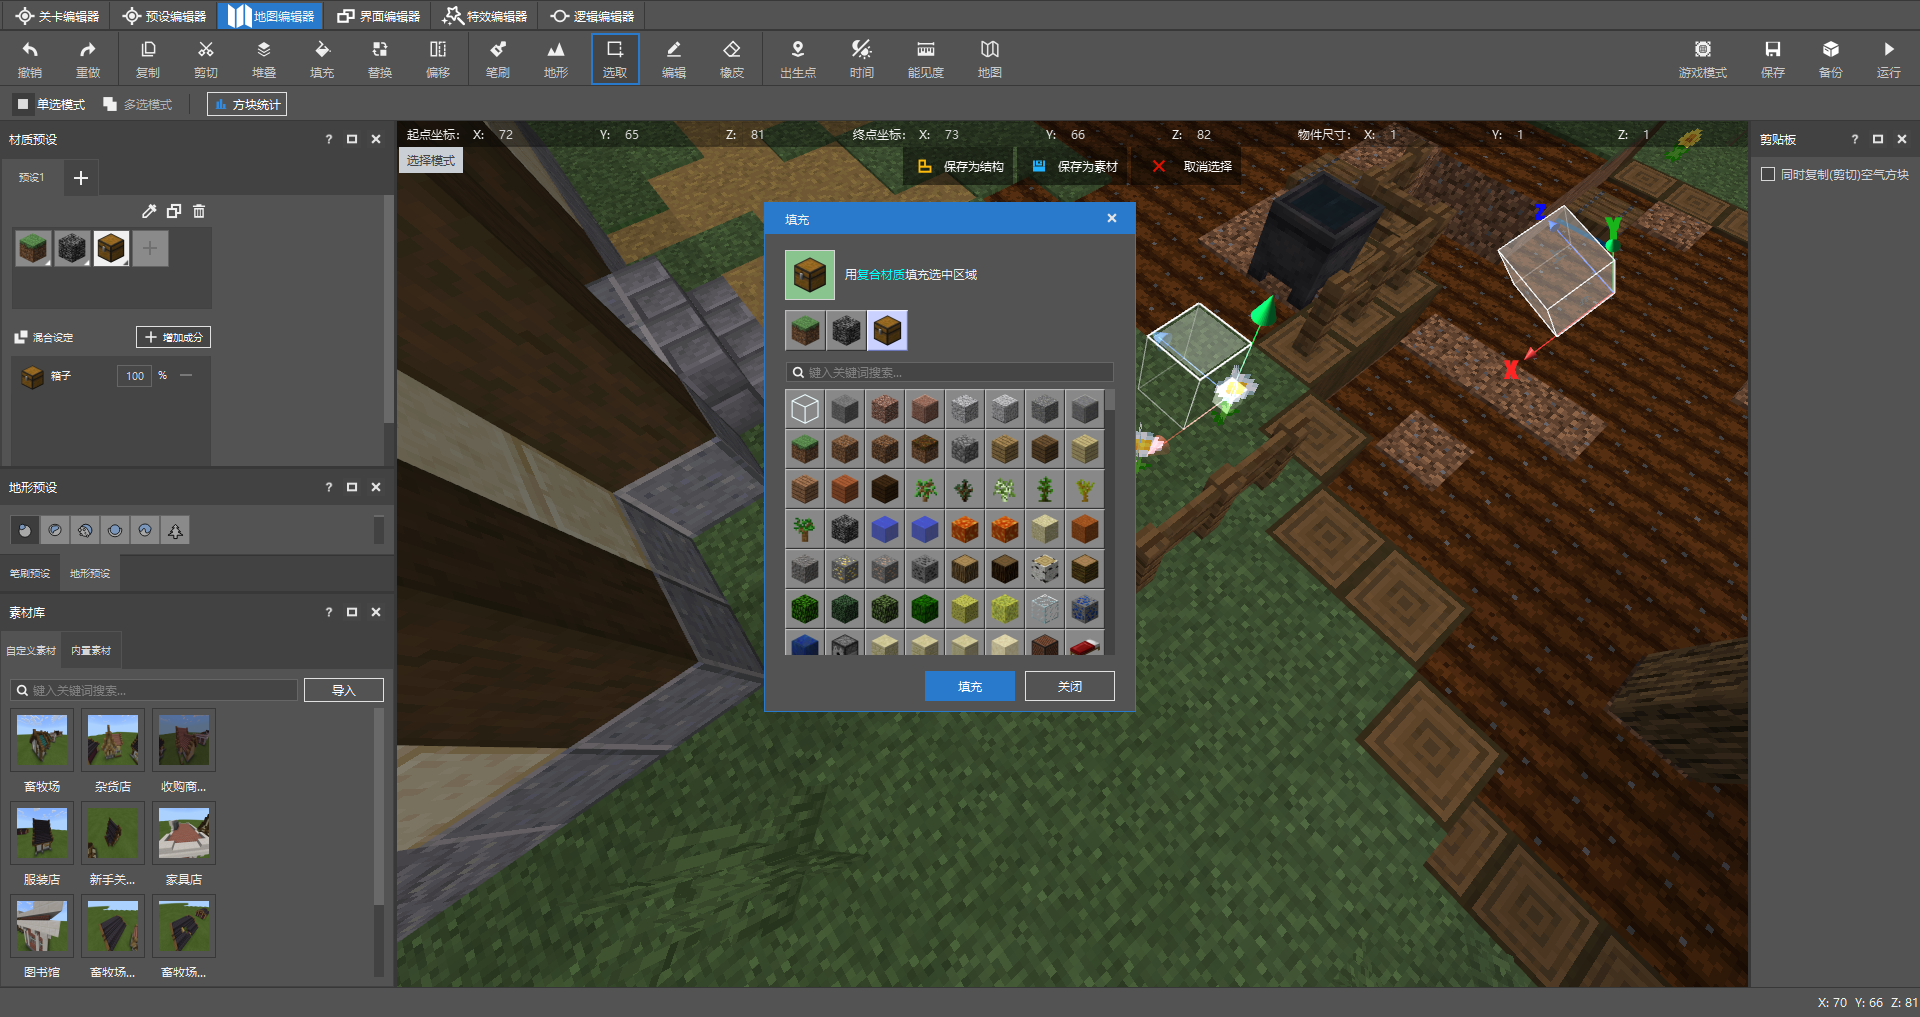The height and width of the screenshot is (1017, 1920).
Task: Switch to 预设编辑器 tab
Action: (164, 16)
